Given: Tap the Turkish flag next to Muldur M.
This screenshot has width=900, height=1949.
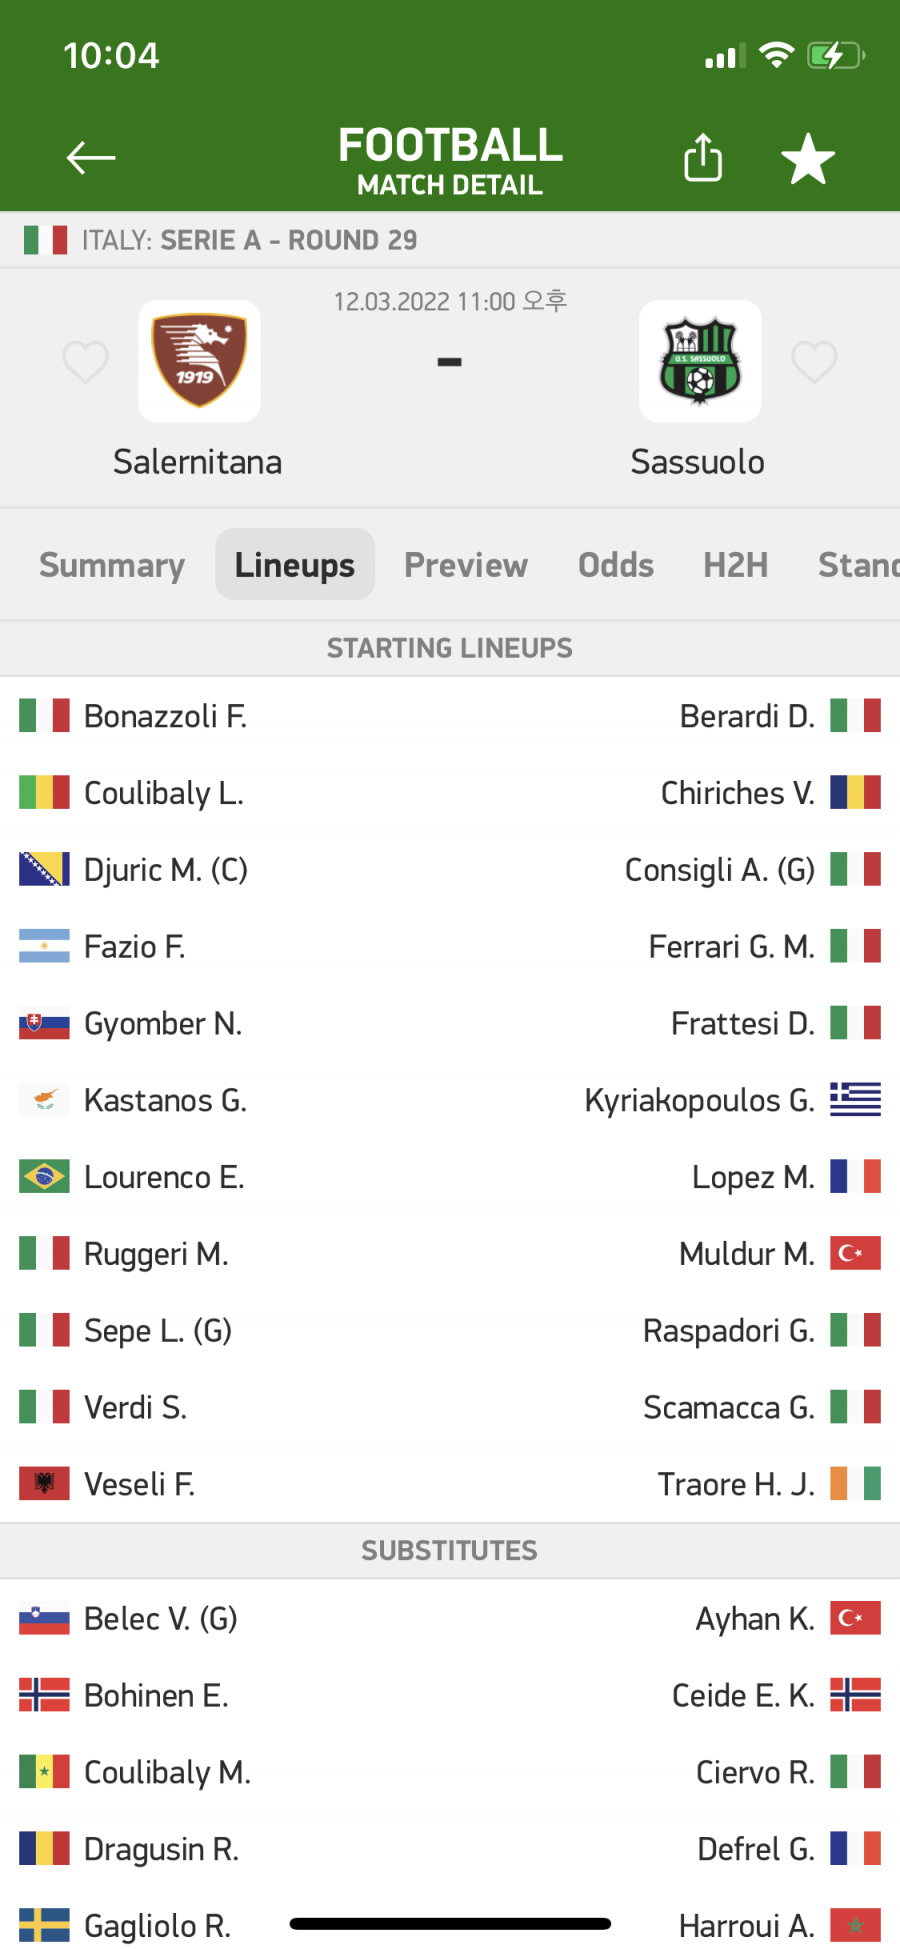Looking at the screenshot, I should 855,1254.
